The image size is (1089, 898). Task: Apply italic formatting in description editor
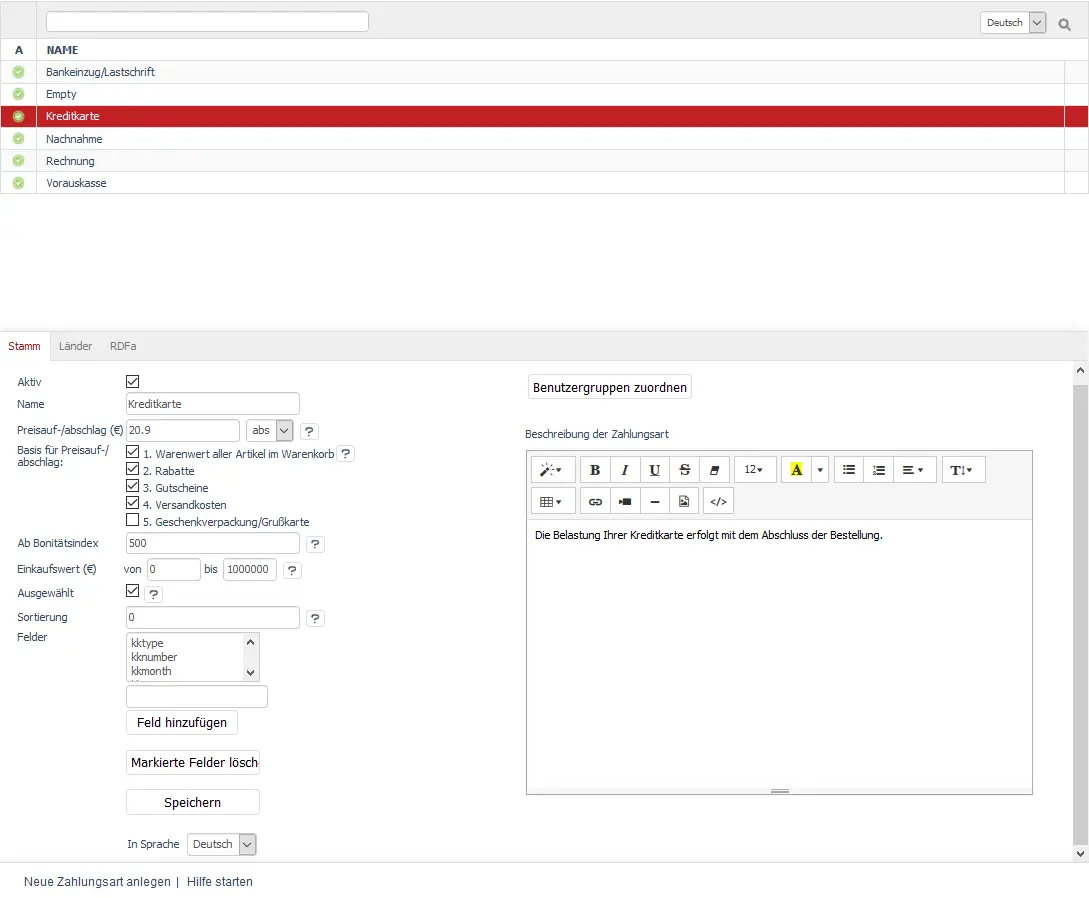point(625,470)
